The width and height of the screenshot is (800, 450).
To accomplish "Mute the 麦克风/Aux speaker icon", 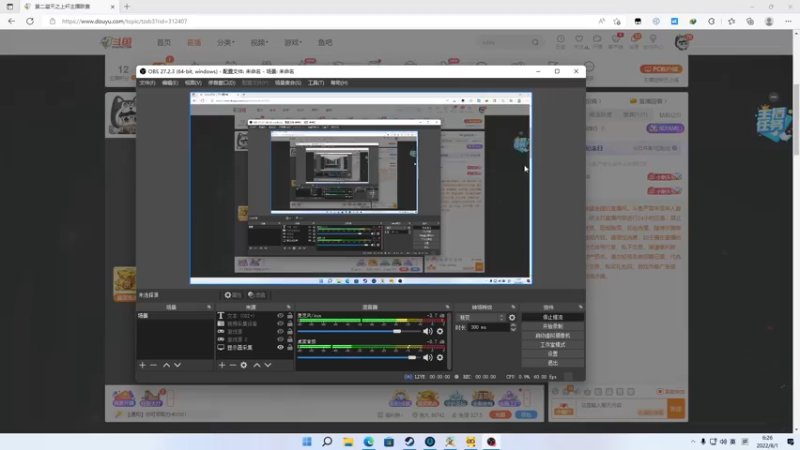I will pyautogui.click(x=428, y=331).
